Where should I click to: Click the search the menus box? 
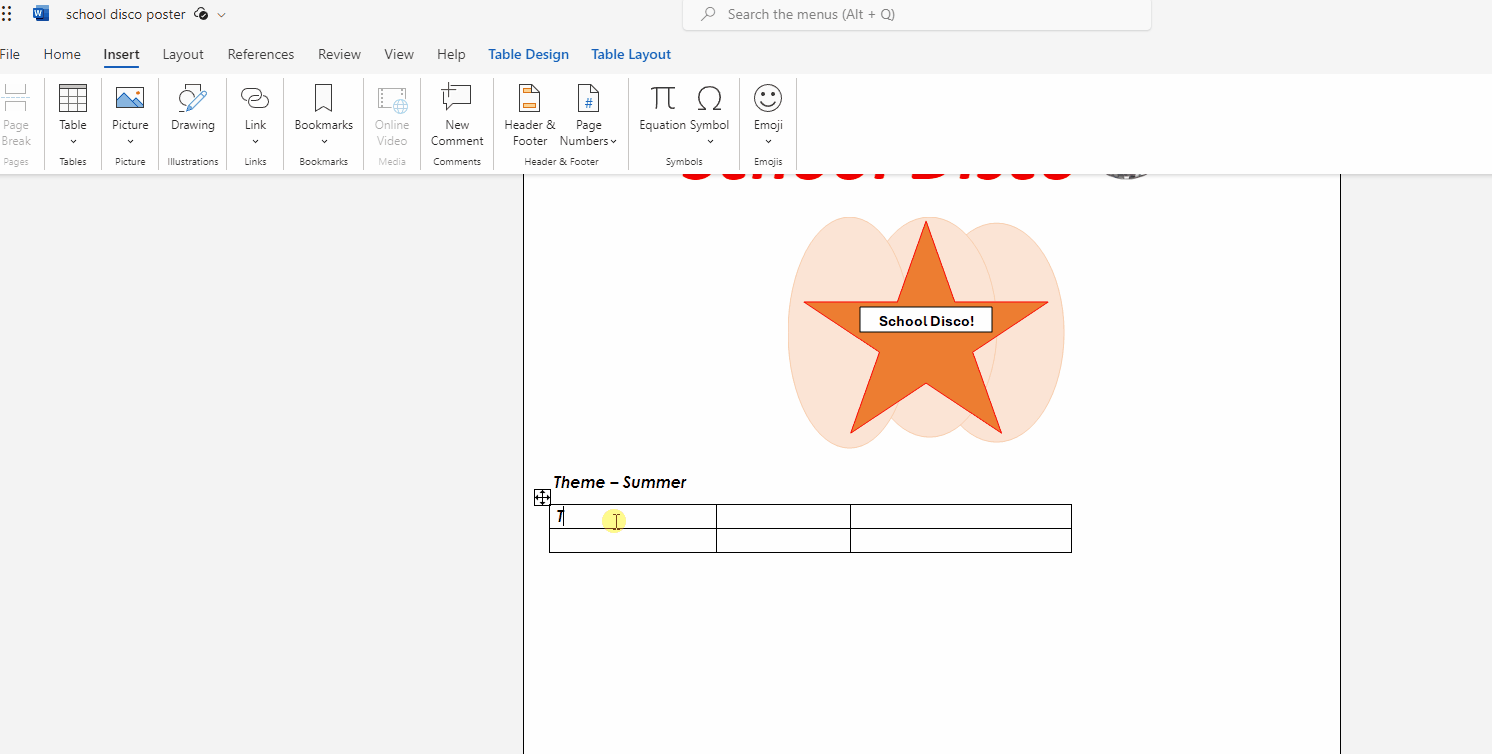(x=916, y=15)
